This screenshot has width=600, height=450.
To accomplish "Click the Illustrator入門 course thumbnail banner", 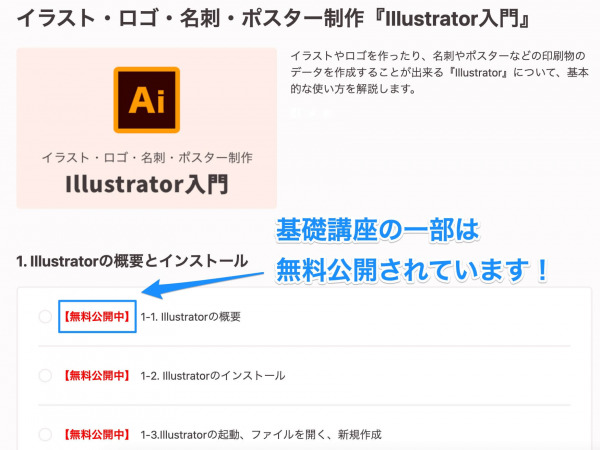I will pos(147,128).
